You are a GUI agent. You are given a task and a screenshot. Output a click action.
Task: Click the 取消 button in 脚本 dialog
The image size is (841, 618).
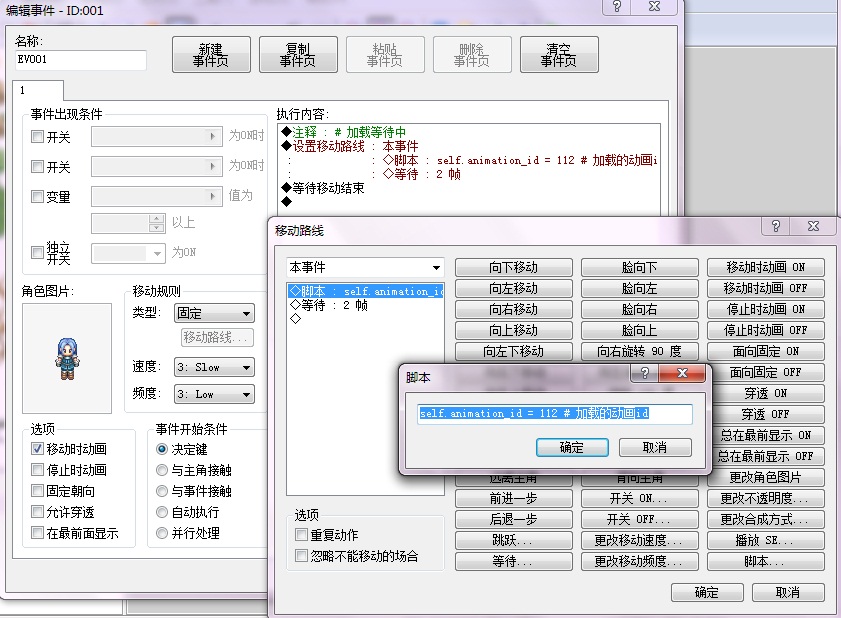655,447
